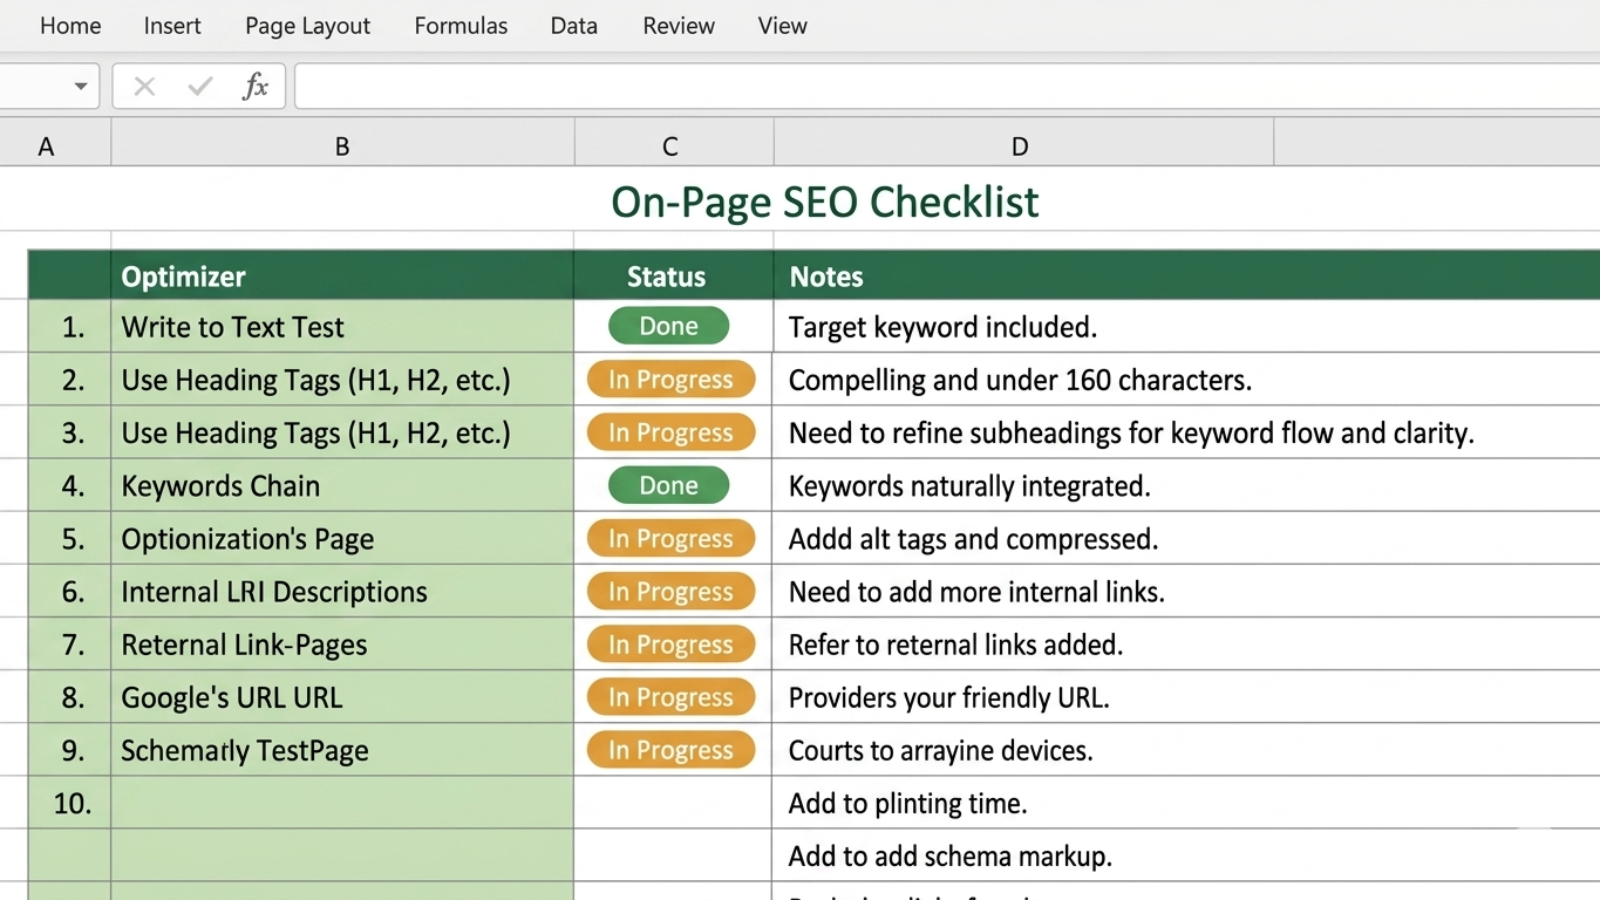
Task: Select note 'Refer to reternal links added.'
Action: pyautogui.click(x=1186, y=645)
